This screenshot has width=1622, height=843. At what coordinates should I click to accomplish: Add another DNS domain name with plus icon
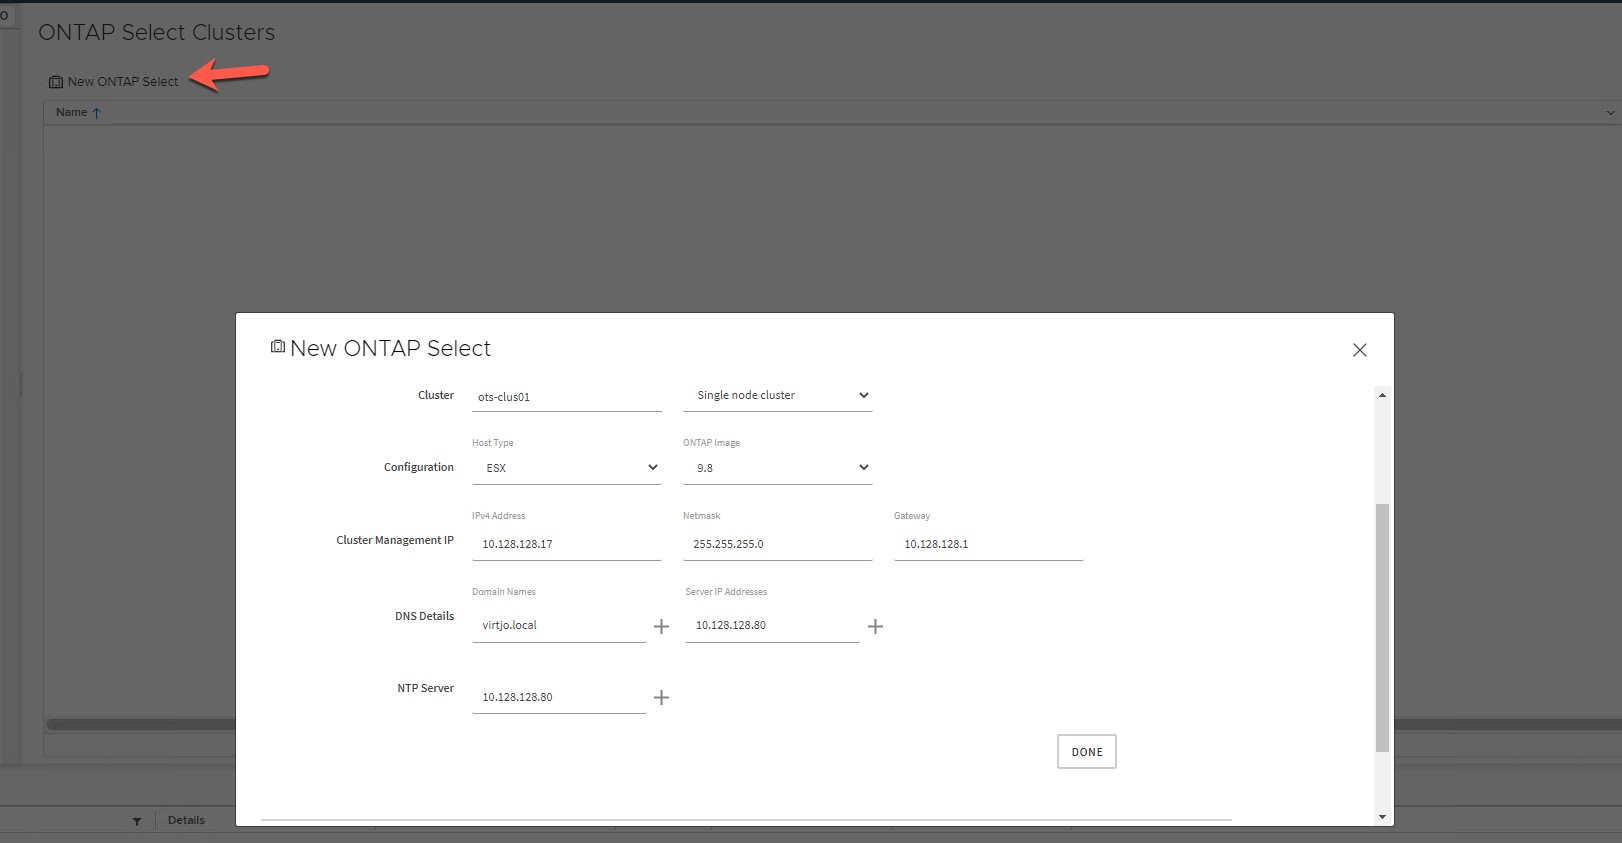click(661, 626)
